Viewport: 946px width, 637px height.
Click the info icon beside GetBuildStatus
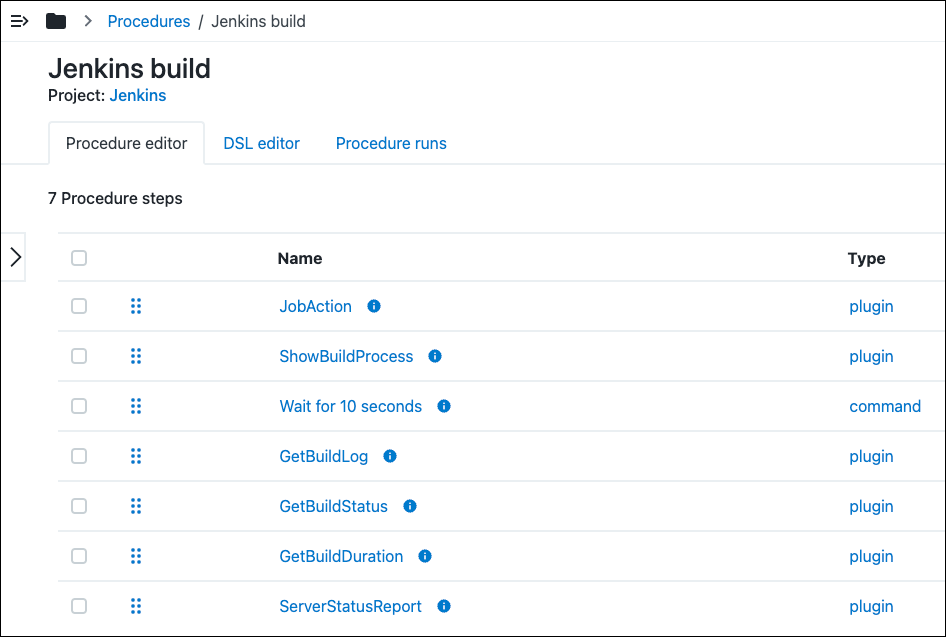[409, 507]
